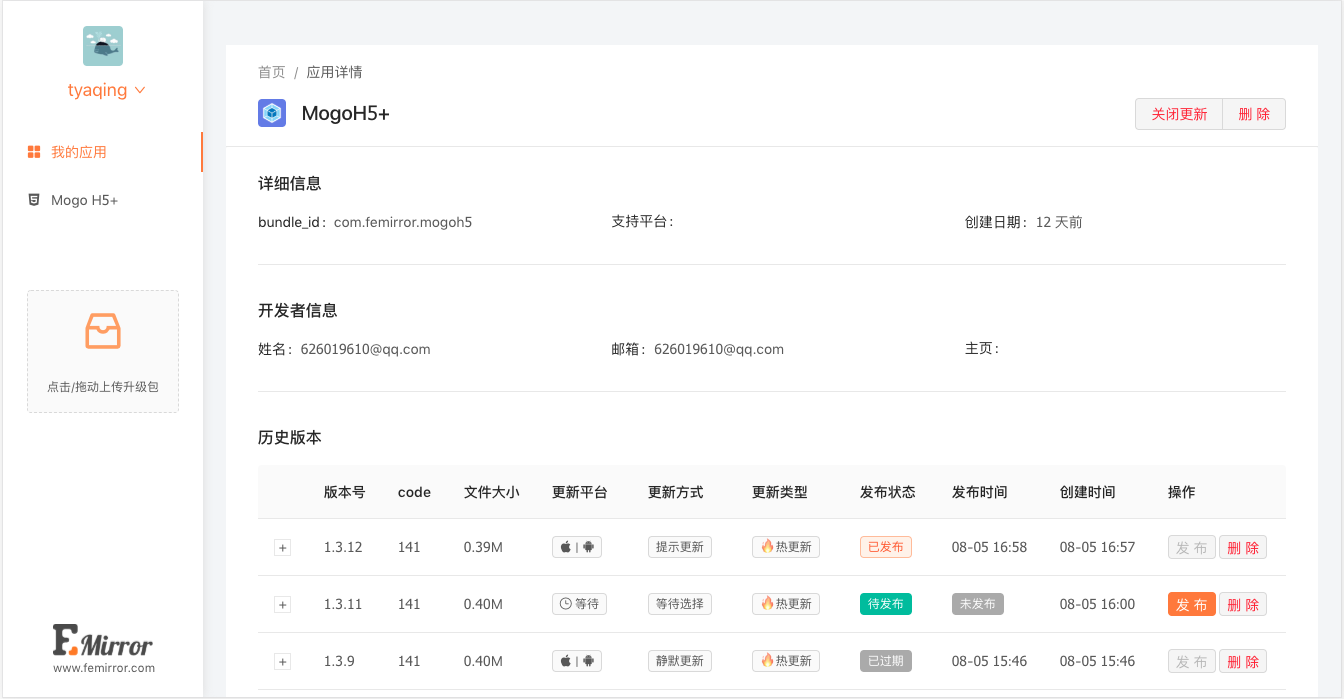Click Apple/Android platform tag in row 1.3.9
1344x699 pixels.
577,661
